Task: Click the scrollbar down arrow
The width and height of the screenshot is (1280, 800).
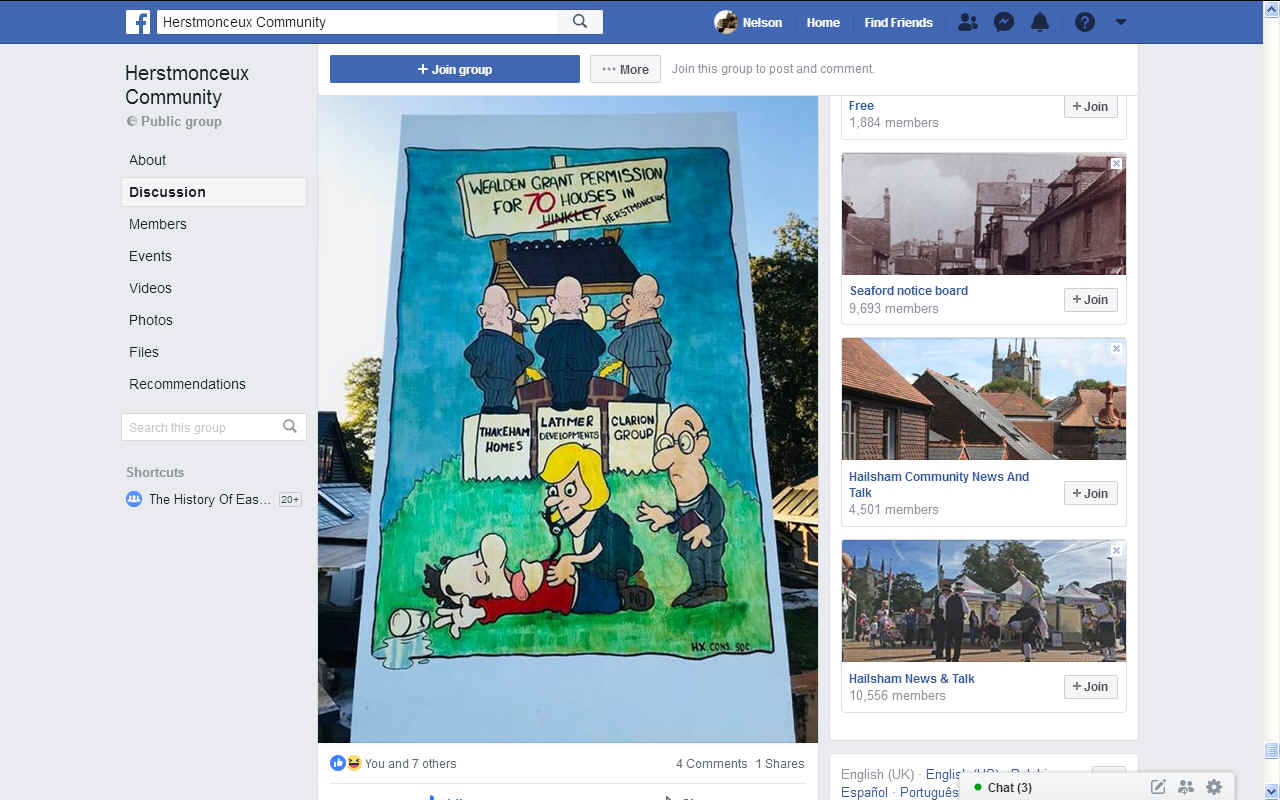Action: pyautogui.click(x=1271, y=792)
